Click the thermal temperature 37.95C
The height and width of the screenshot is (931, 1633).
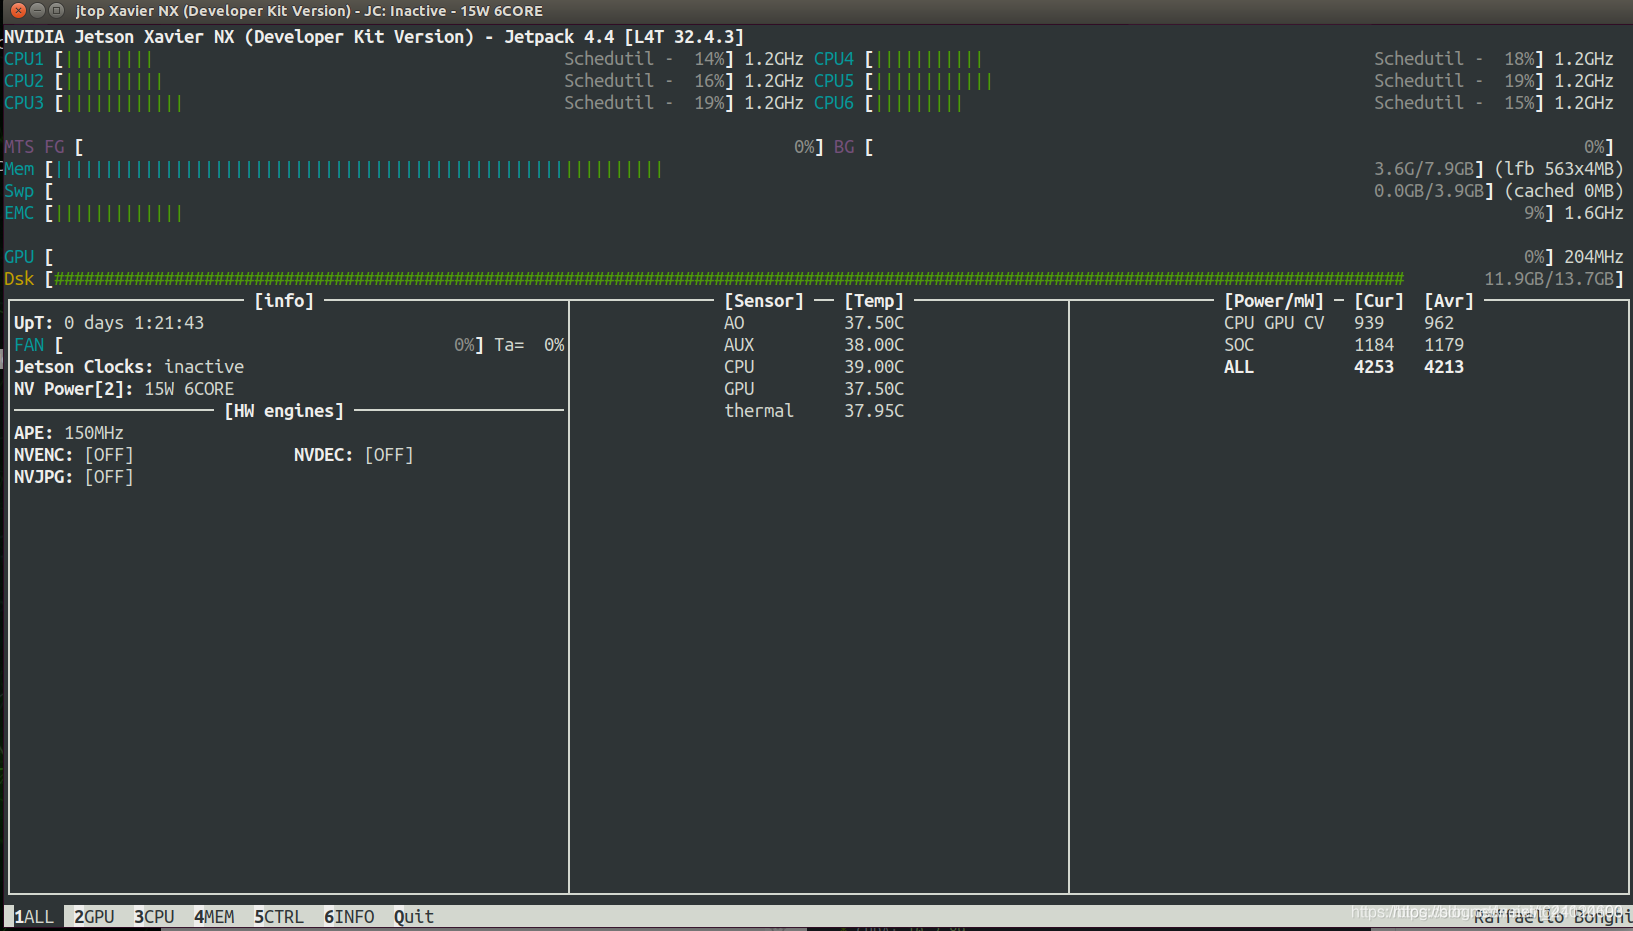point(874,411)
